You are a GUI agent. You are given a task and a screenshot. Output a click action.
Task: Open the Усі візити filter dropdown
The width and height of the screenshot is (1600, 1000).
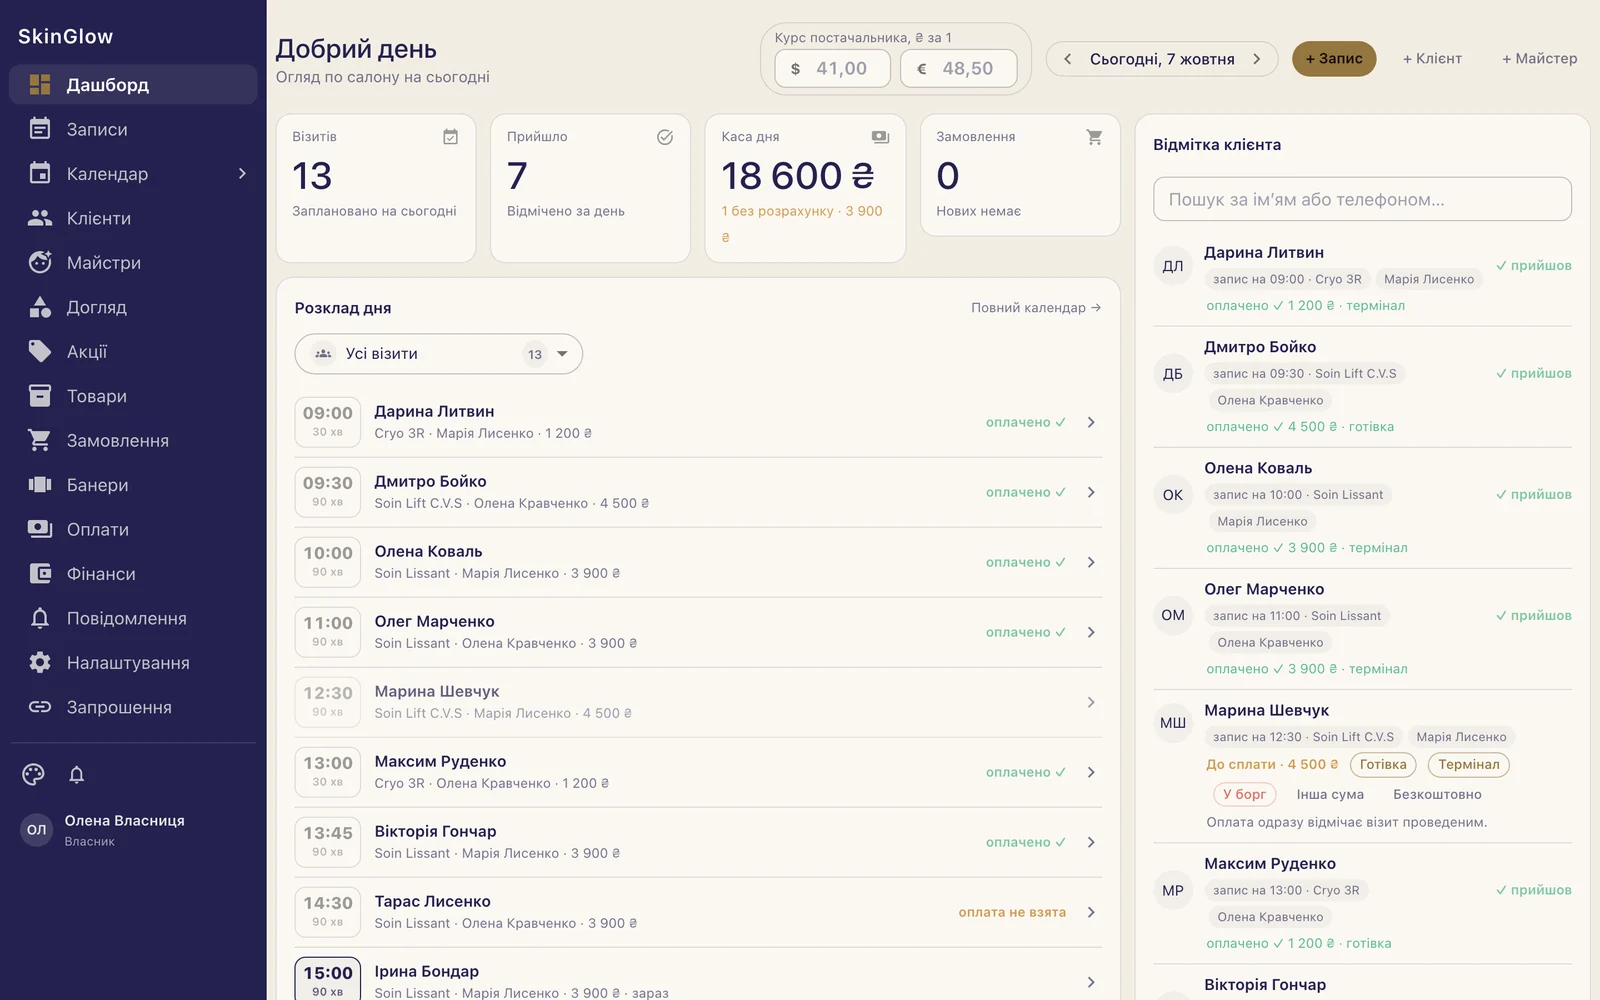tap(439, 354)
